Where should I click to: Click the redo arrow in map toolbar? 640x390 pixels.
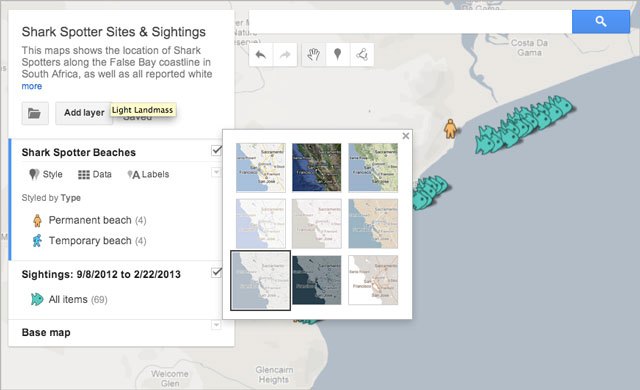point(285,55)
